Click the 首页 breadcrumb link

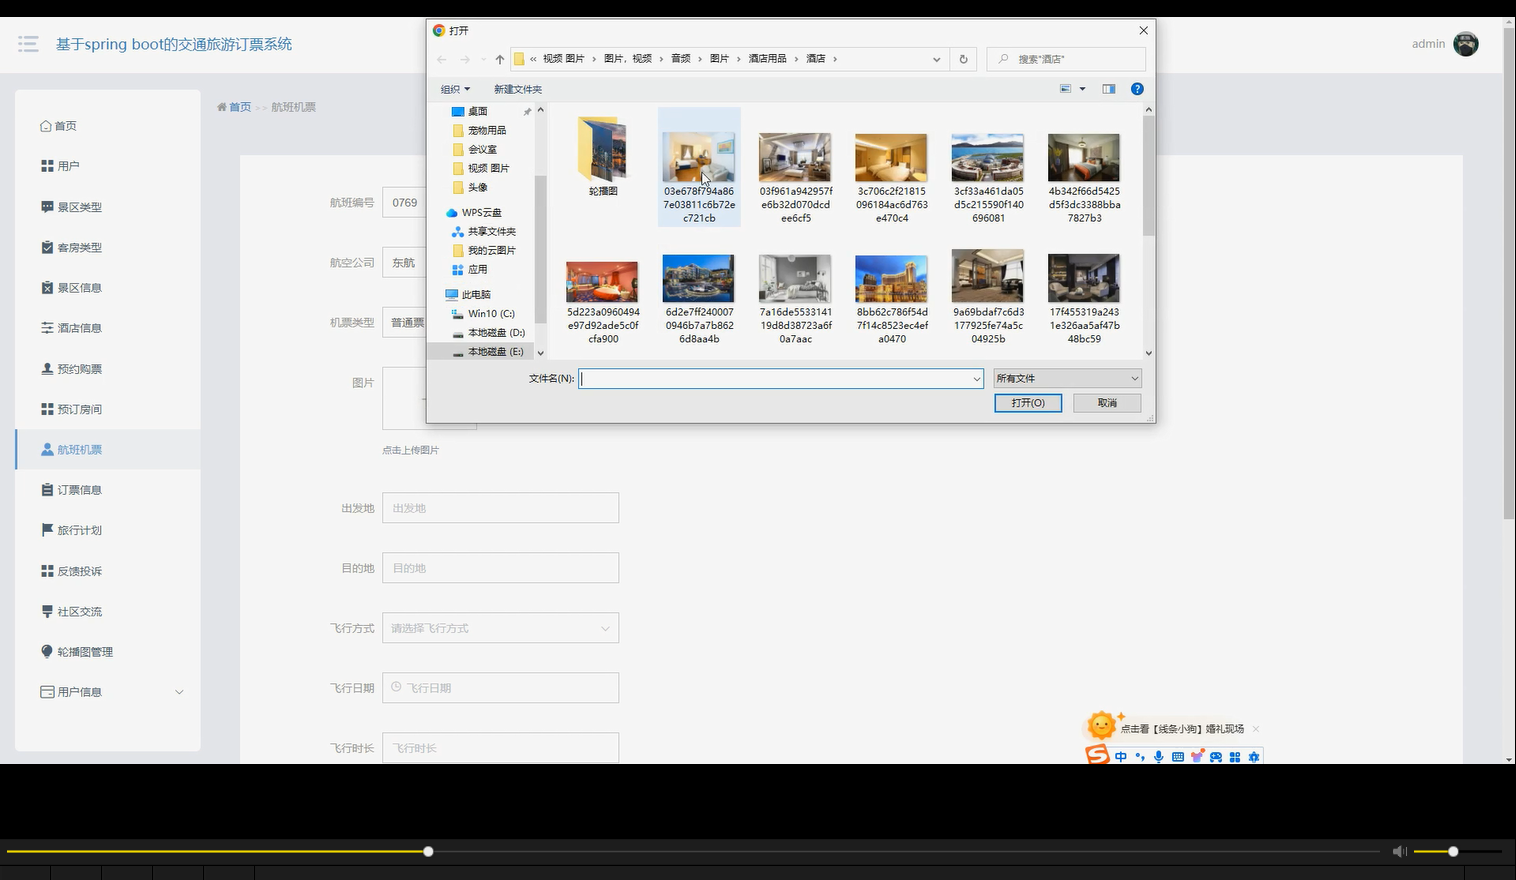pos(240,107)
